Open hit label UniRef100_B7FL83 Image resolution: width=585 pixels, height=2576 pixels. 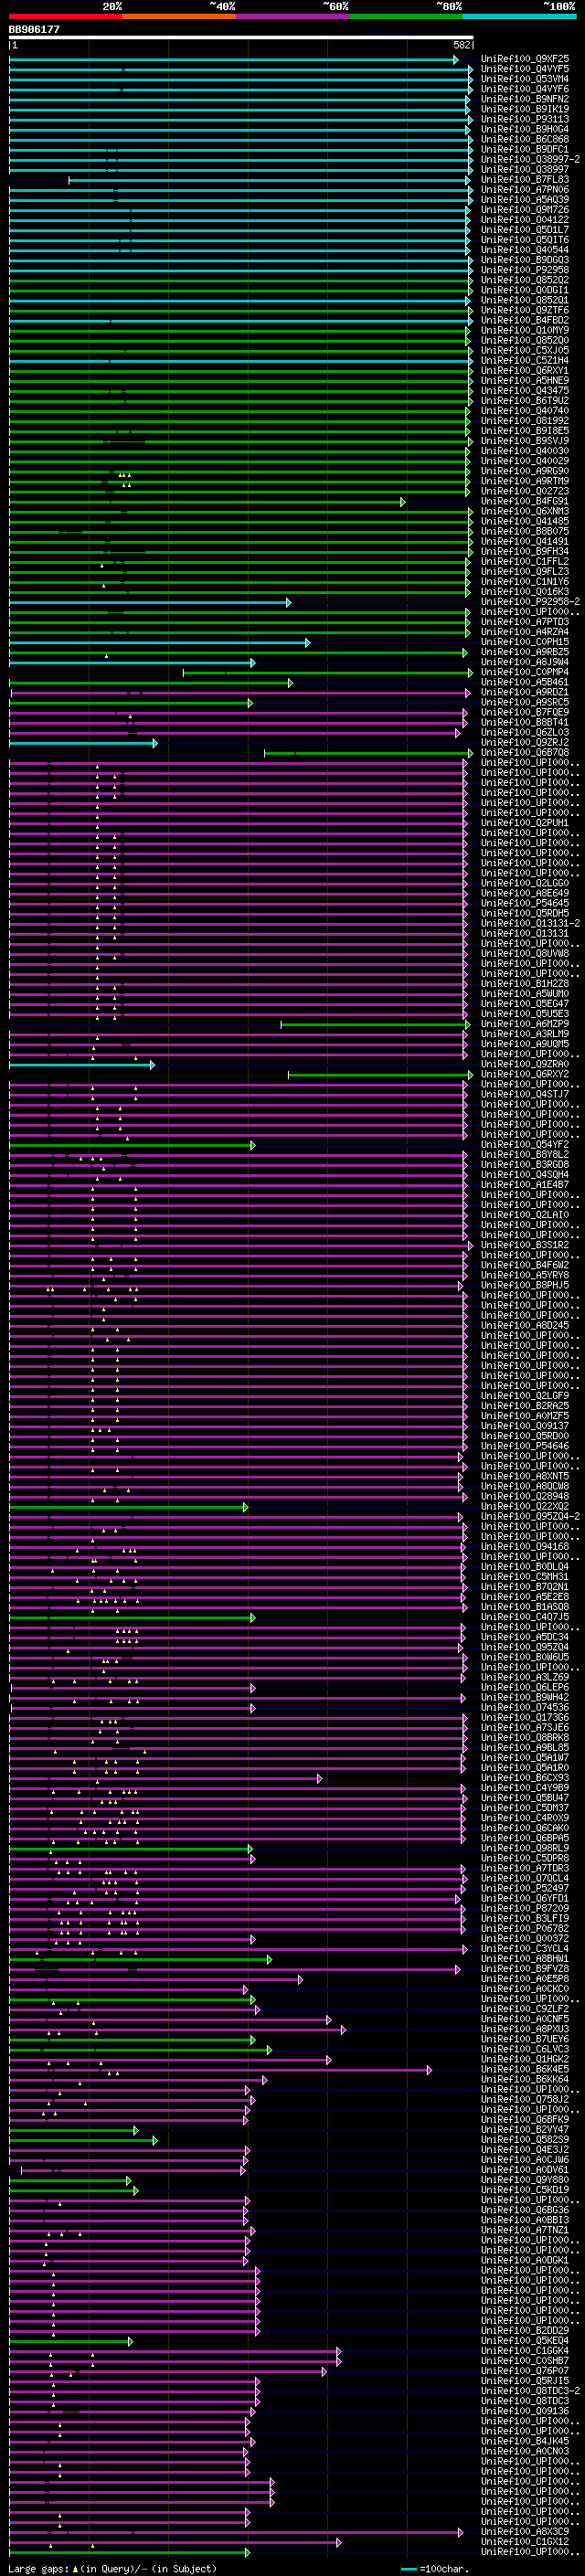tap(525, 180)
